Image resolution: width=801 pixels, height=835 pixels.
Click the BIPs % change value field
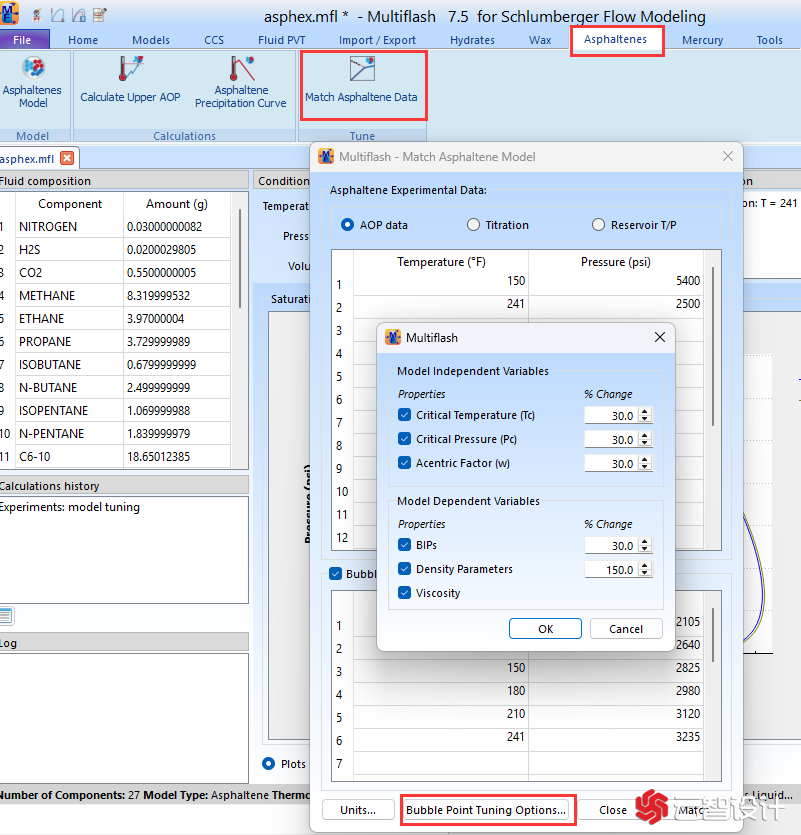[611, 545]
